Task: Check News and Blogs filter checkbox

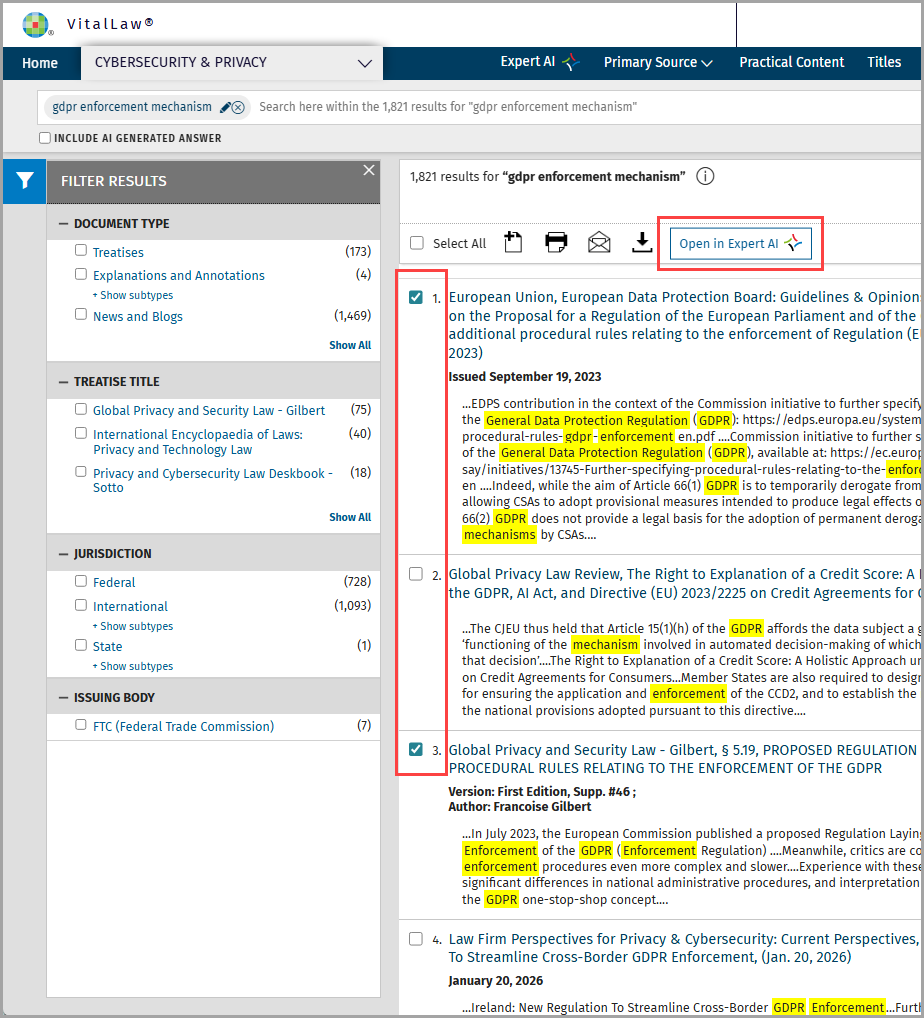Action: [81, 314]
